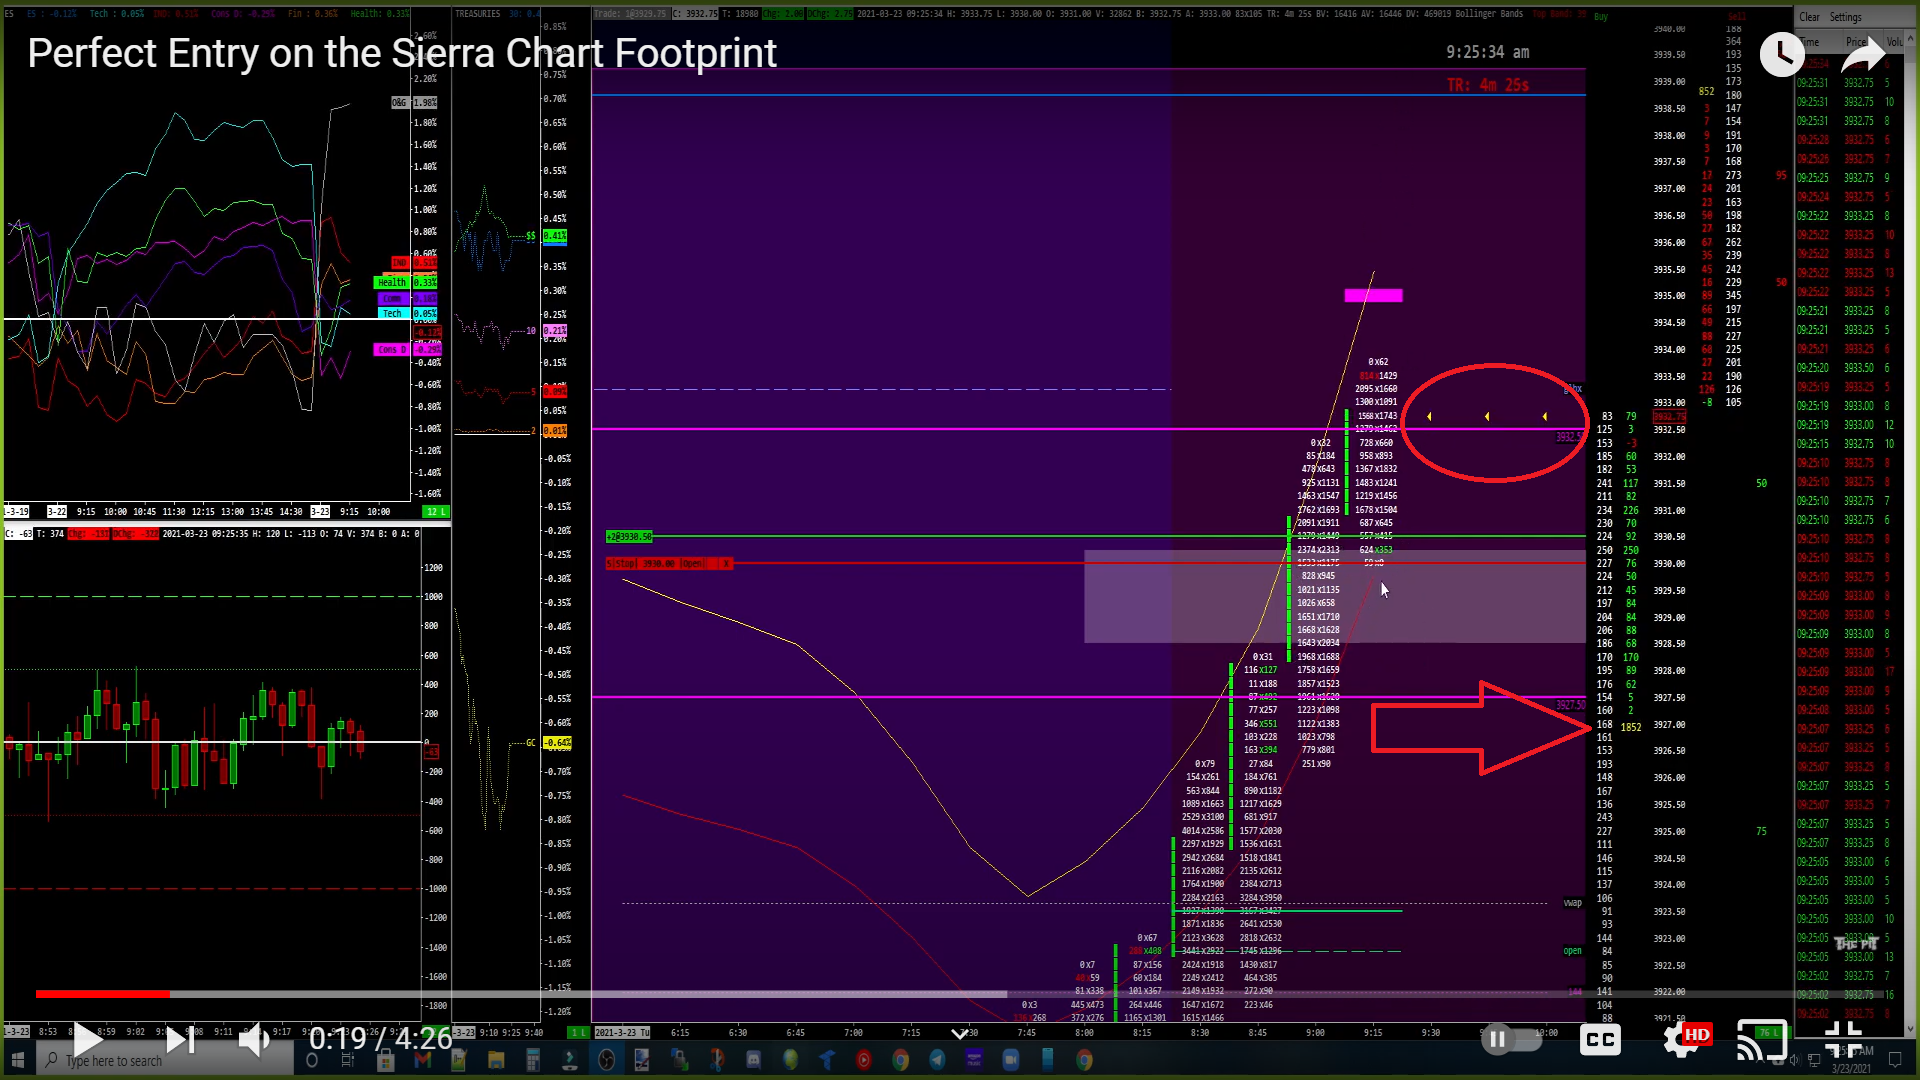Click the 9:25:34 am clock text
Viewport: 1920px width, 1080px height.
coord(1487,52)
